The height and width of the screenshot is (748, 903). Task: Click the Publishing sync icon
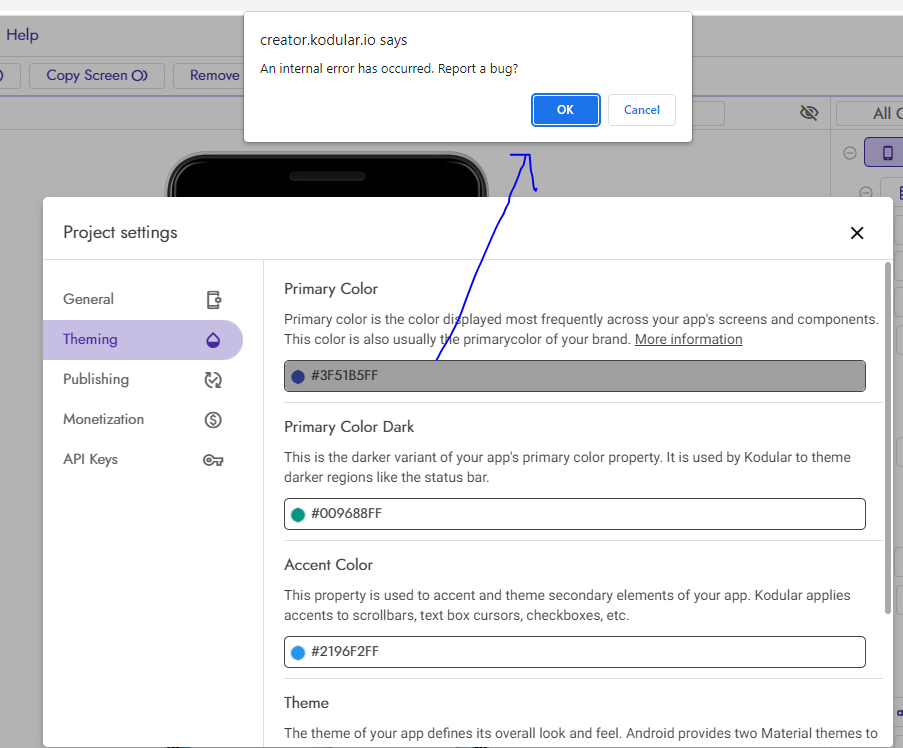point(213,380)
